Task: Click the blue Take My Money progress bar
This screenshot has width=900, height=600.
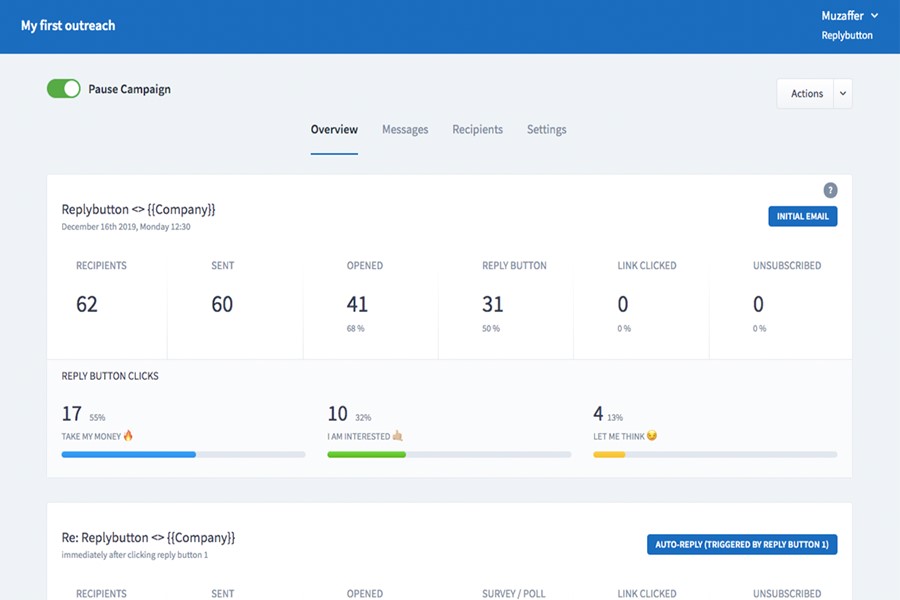Action: coord(129,455)
